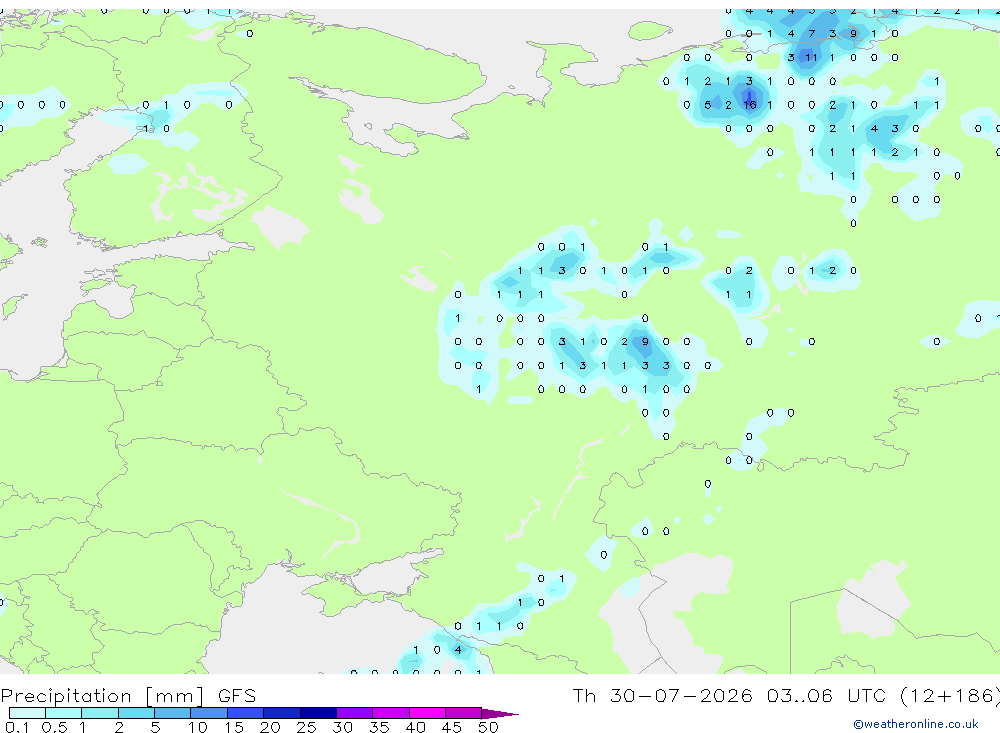This screenshot has height=733, width=1000.
Task: Click the '7' precipitation value near the top
Action: pyautogui.click(x=811, y=34)
